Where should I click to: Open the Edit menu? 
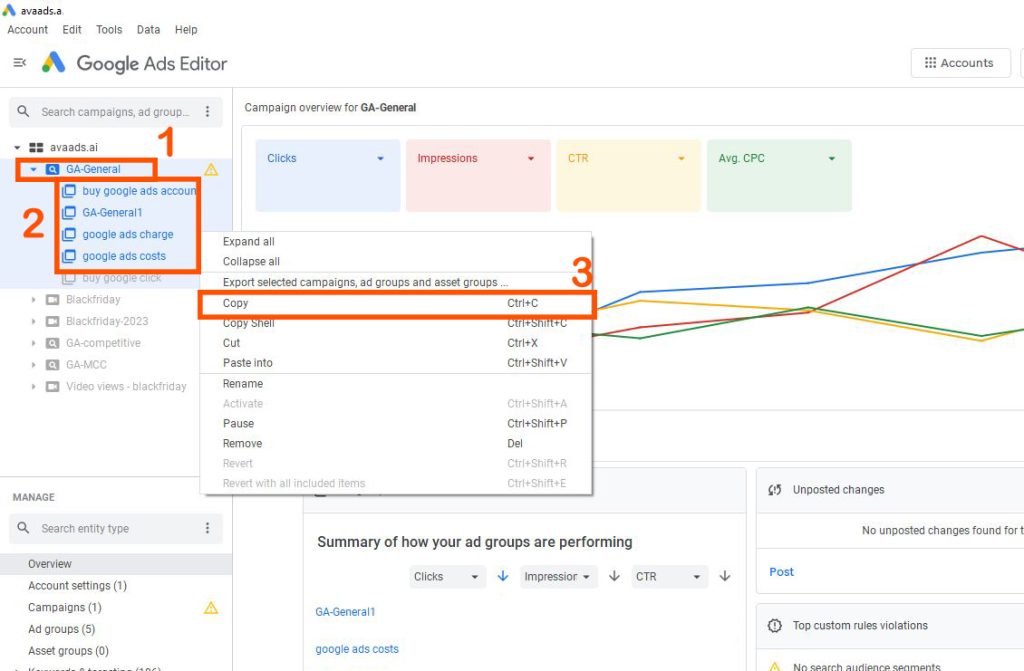pyautogui.click(x=72, y=29)
